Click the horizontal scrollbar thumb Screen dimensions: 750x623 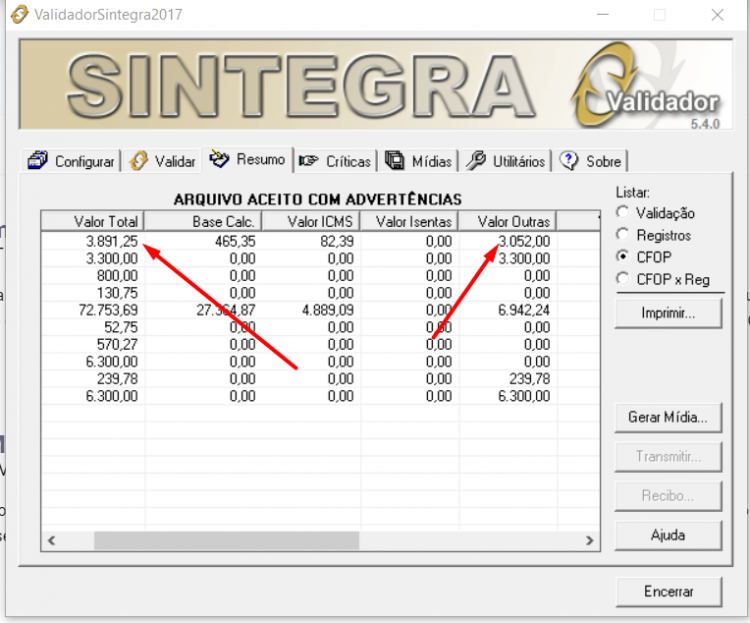(226, 541)
